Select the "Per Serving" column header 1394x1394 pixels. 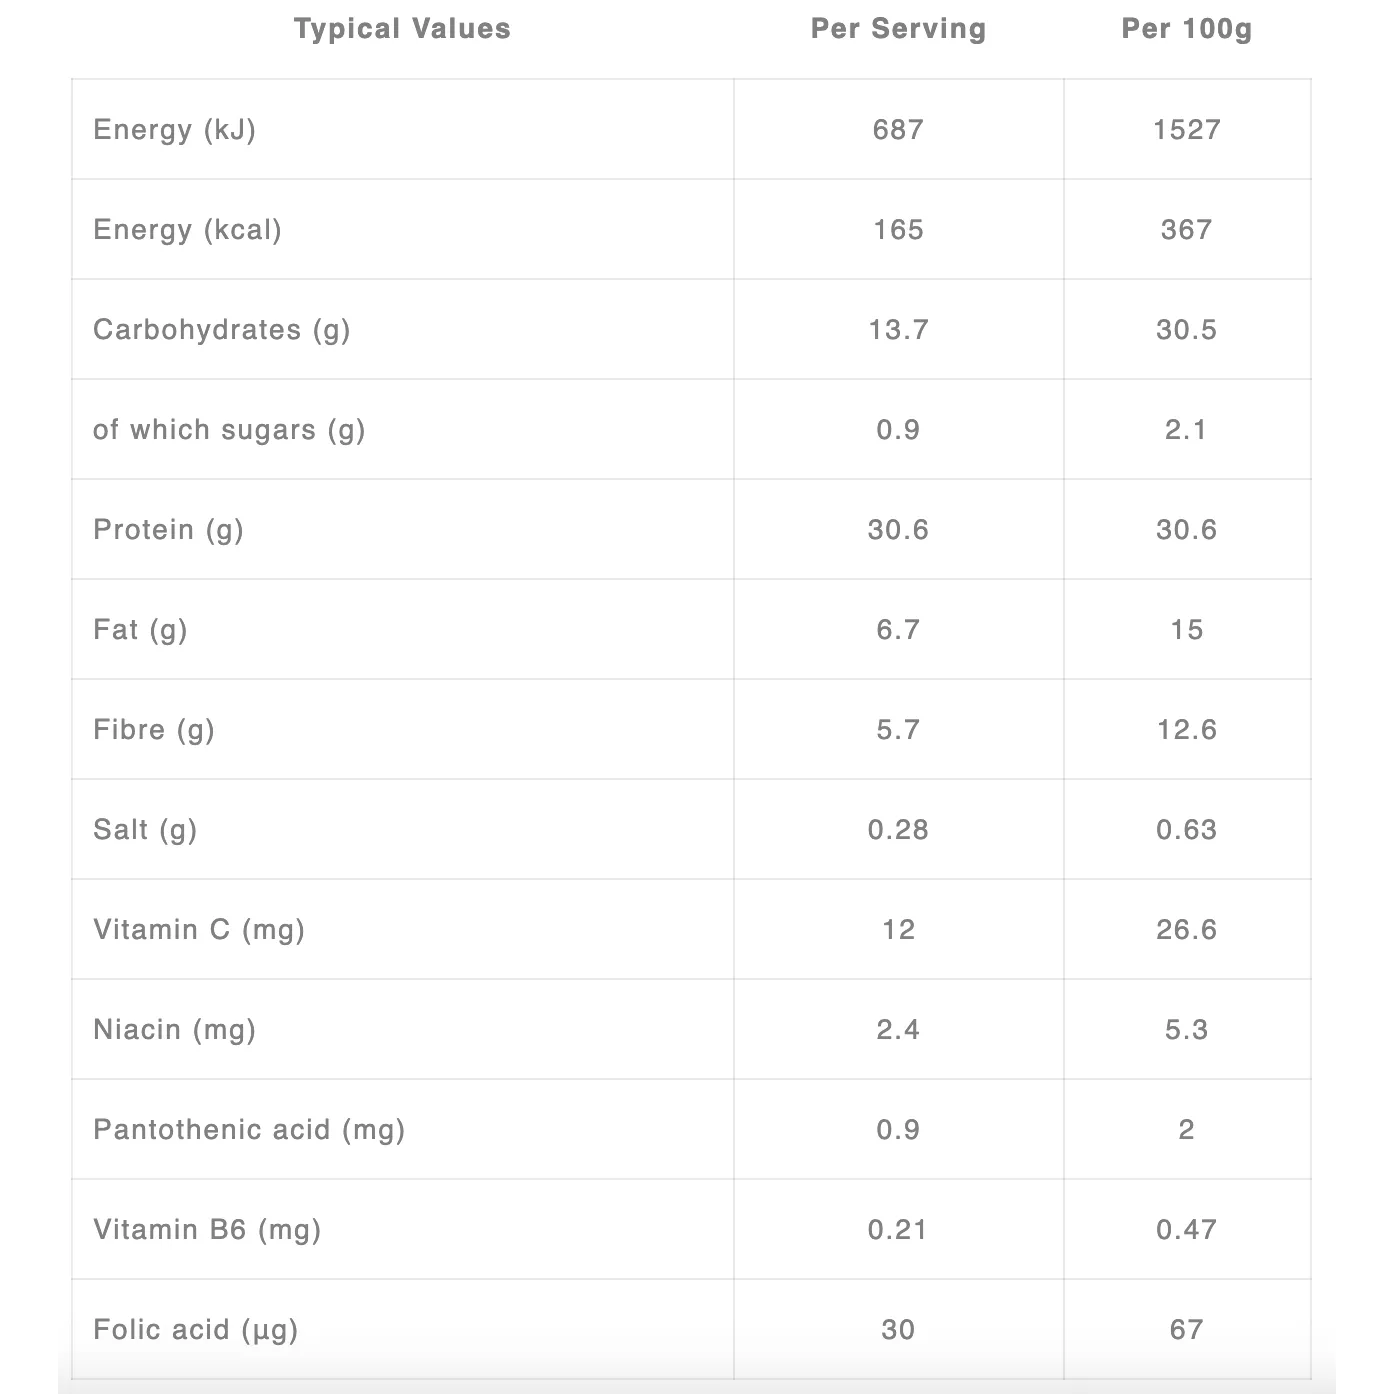pos(898,29)
